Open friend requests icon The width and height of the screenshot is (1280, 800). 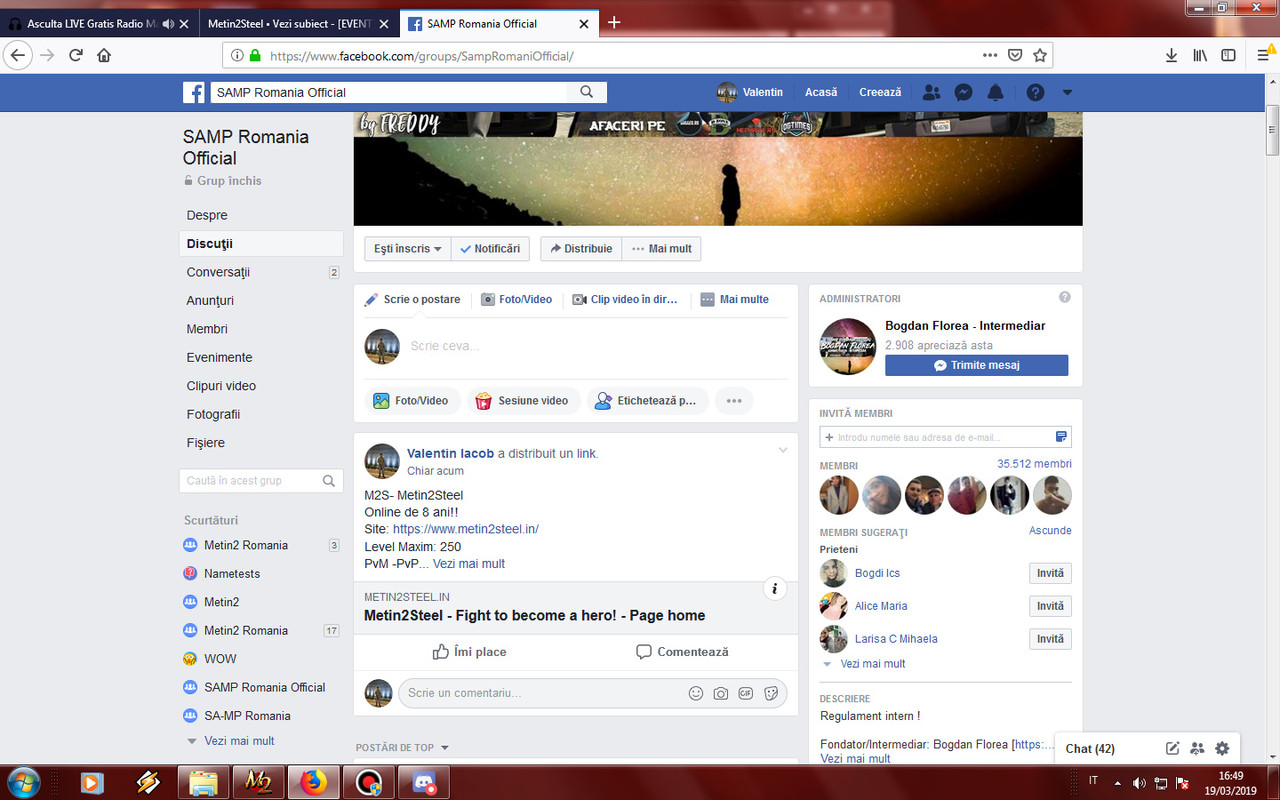tap(932, 92)
